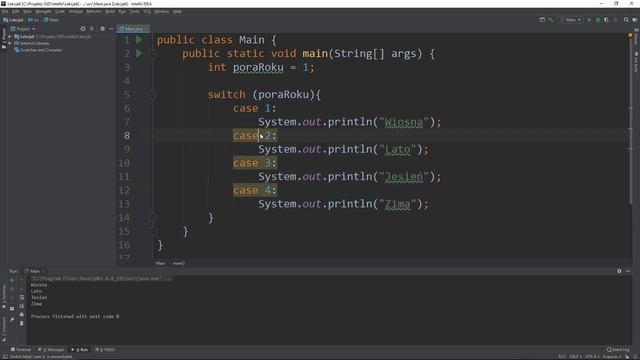This screenshot has width=640, height=360.
Task: Open the Edit menu
Action: (16, 11)
